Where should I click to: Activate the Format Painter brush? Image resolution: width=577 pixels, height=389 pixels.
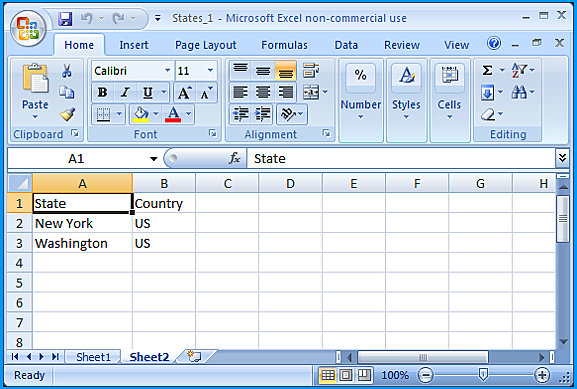pos(68,114)
